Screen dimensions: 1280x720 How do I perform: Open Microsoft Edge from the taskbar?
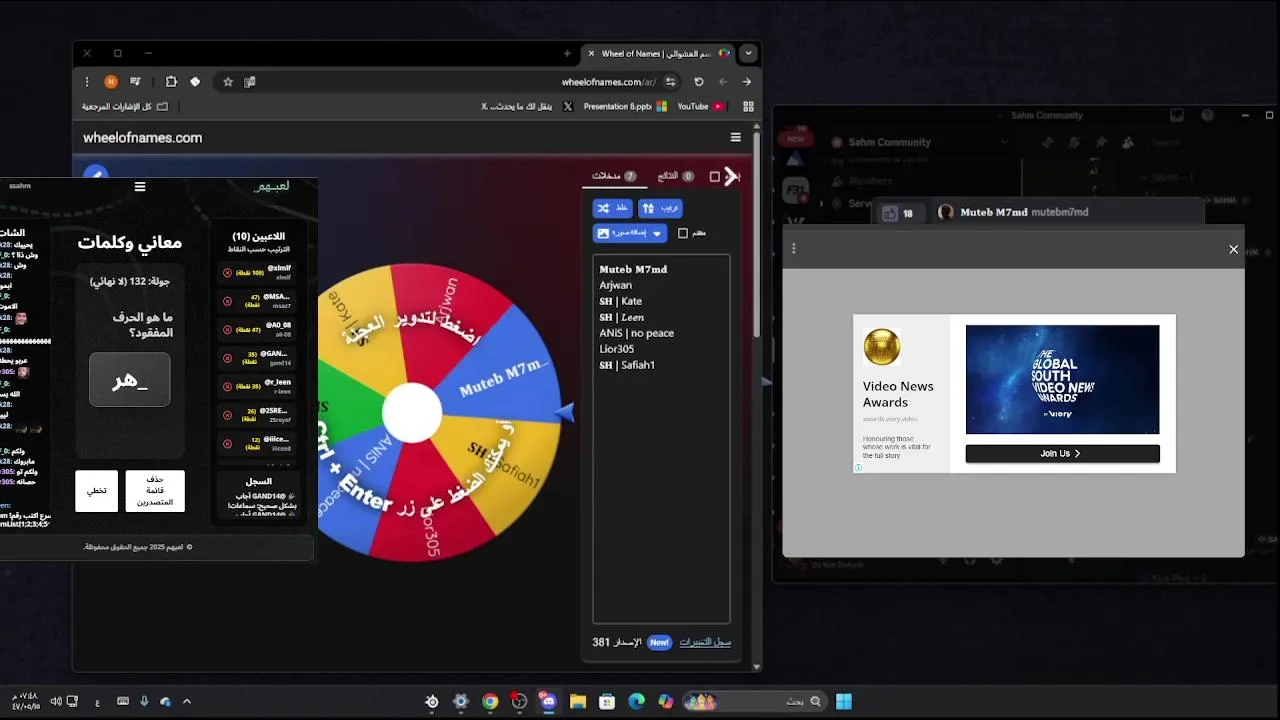(636, 702)
